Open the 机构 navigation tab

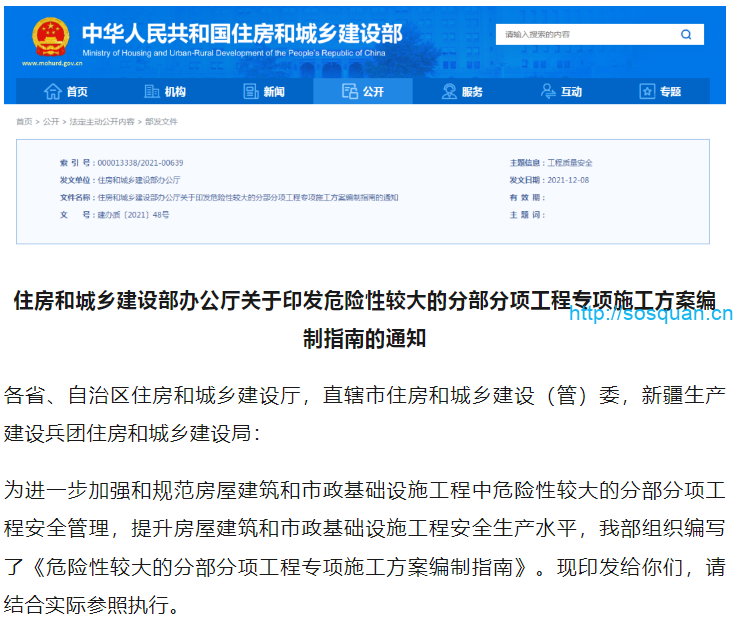(x=165, y=91)
